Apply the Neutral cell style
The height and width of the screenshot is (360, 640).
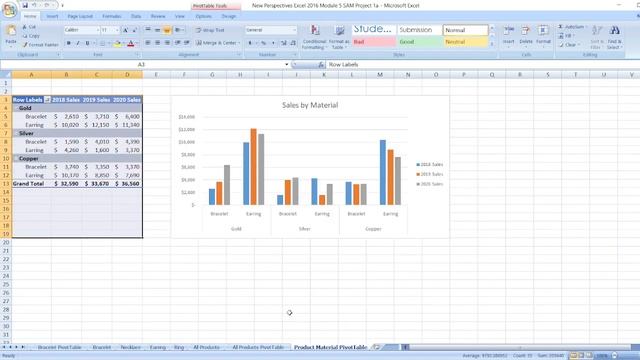click(x=465, y=42)
